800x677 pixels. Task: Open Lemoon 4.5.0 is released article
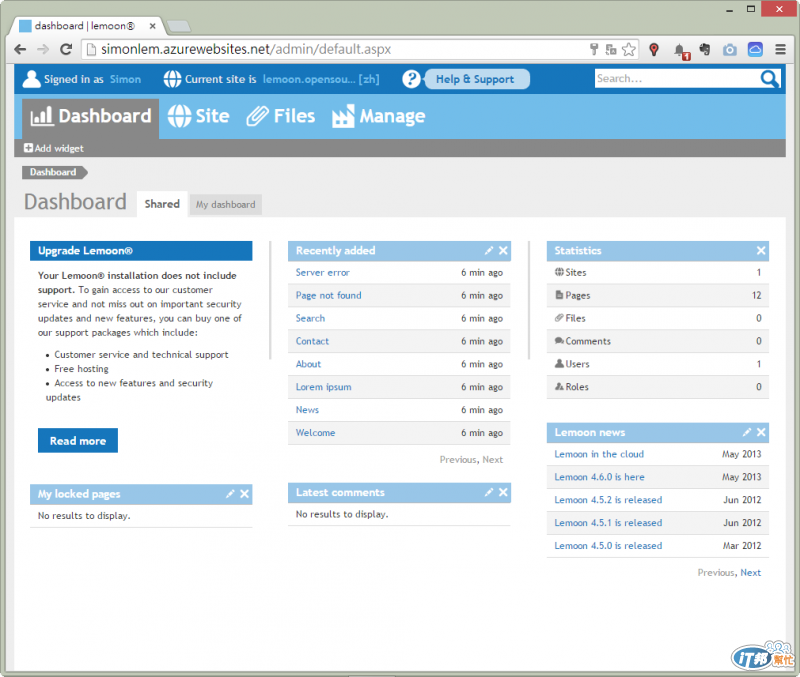[x=608, y=546]
